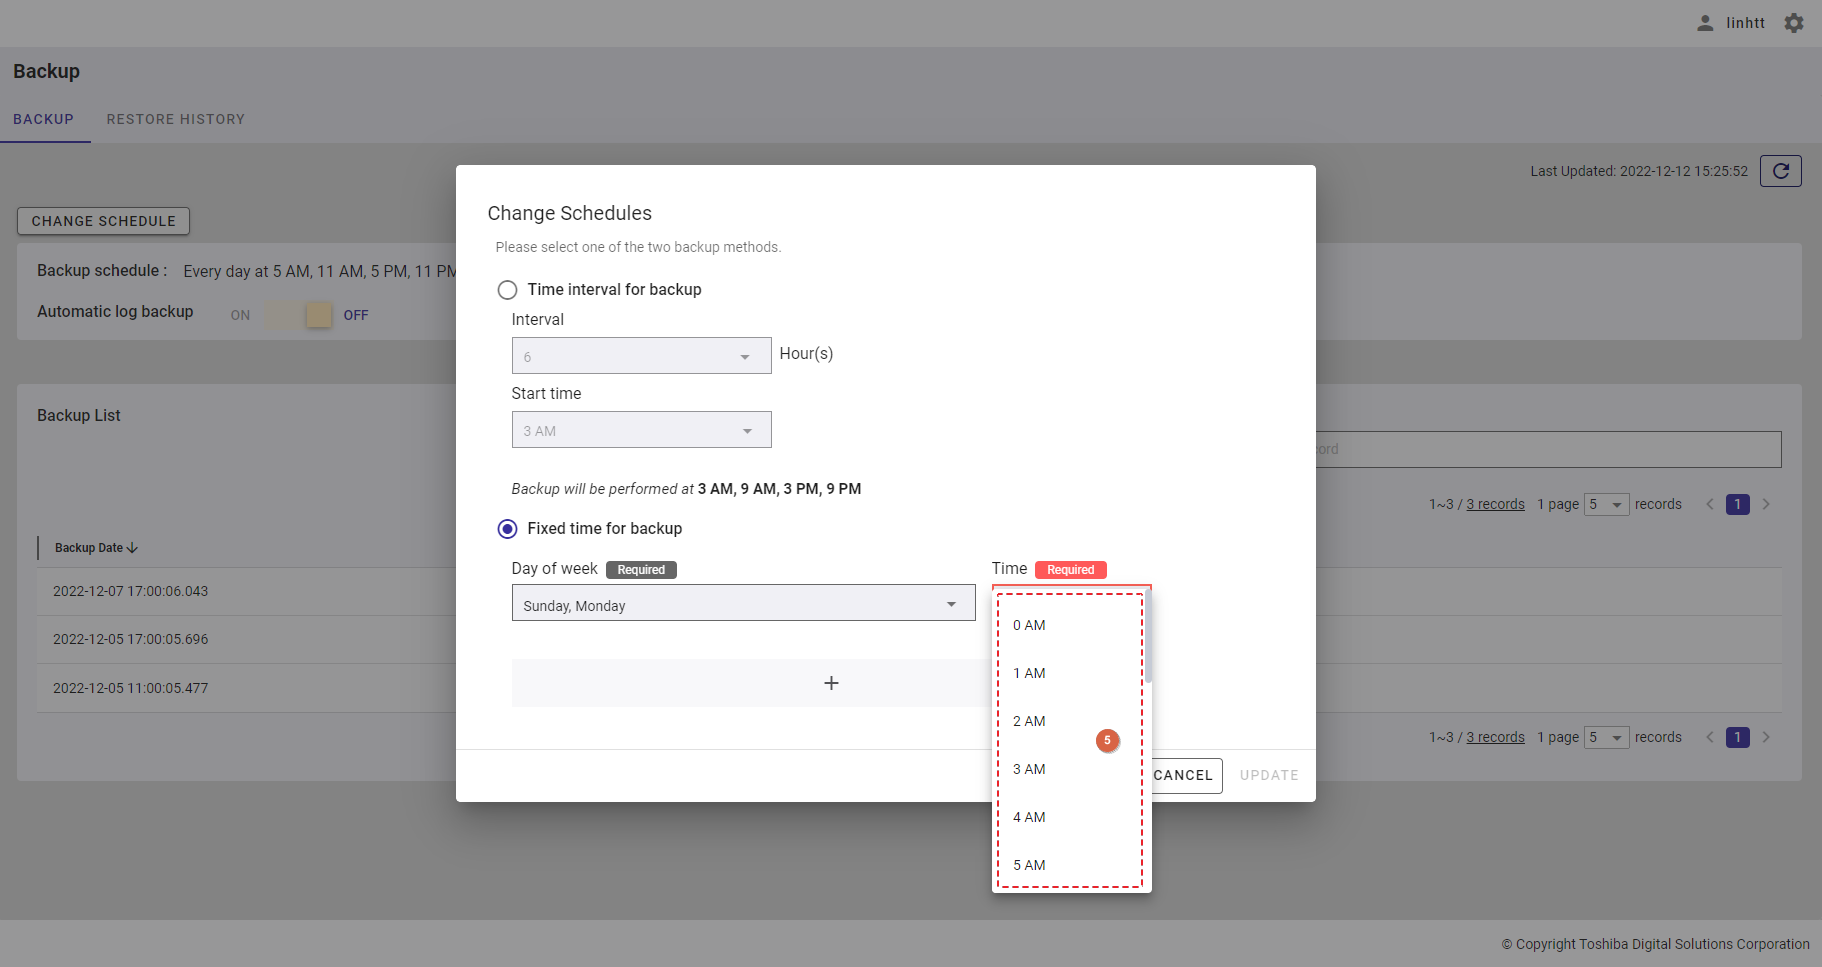Switch to the Restore History tab
This screenshot has height=967, width=1822.
click(x=176, y=119)
